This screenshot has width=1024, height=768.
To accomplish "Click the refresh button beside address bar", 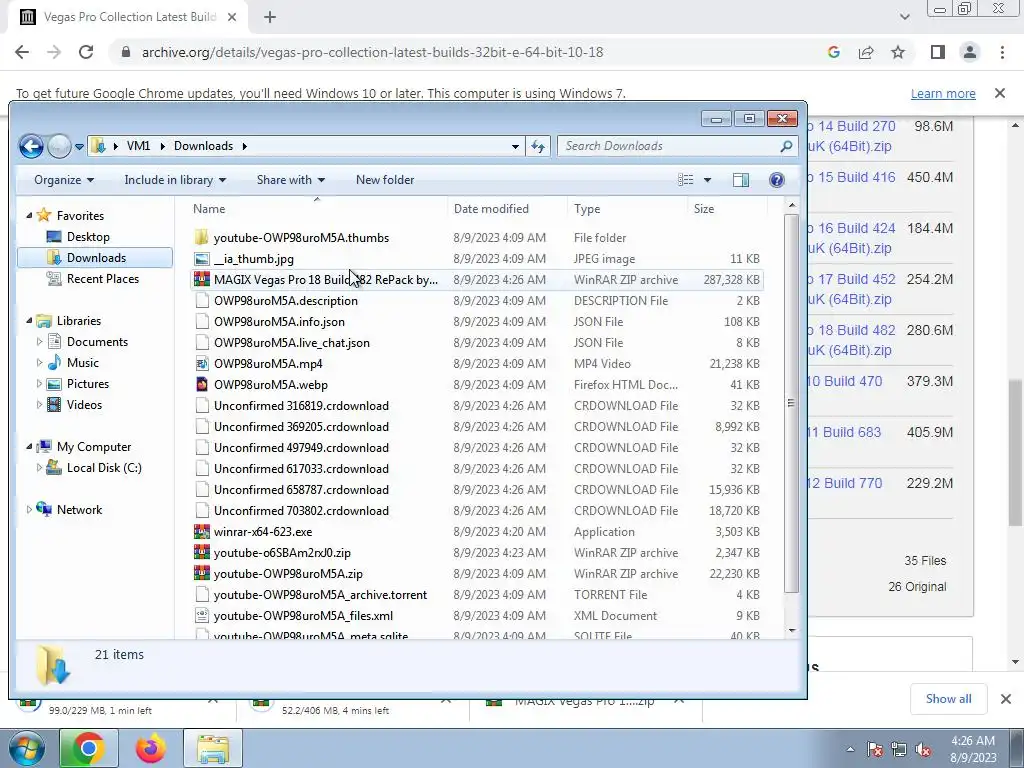I will pos(538,146).
